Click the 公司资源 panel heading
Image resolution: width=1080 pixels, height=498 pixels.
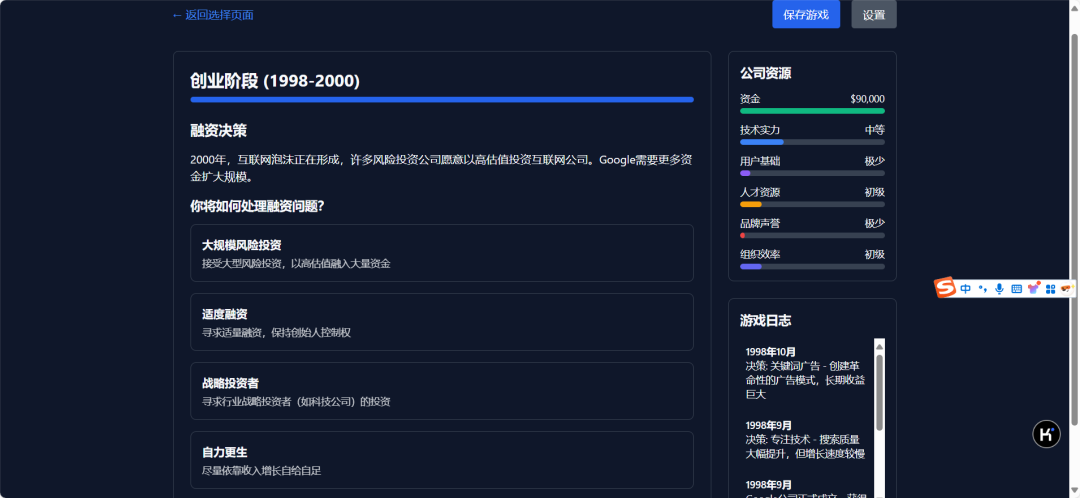click(x=765, y=72)
